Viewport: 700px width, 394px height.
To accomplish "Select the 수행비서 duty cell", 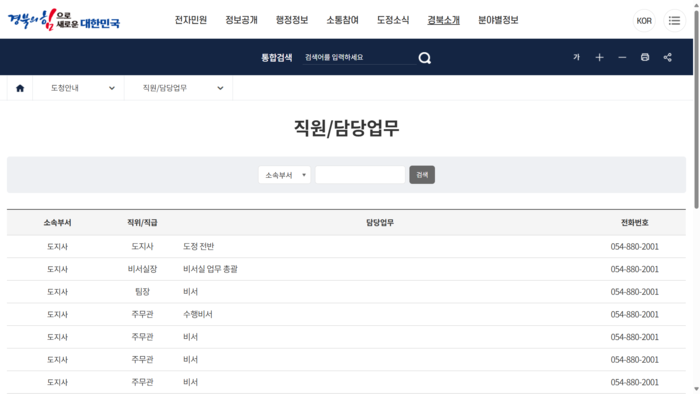I will 198,315.
